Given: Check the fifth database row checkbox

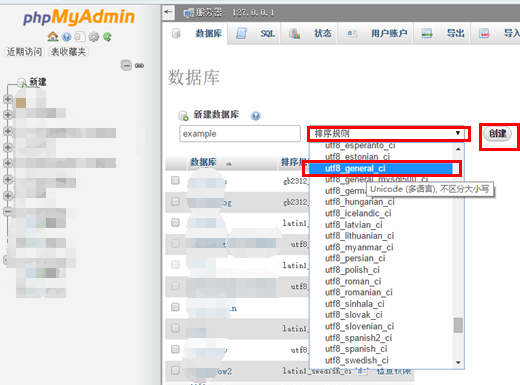Looking at the screenshot, I should [175, 265].
